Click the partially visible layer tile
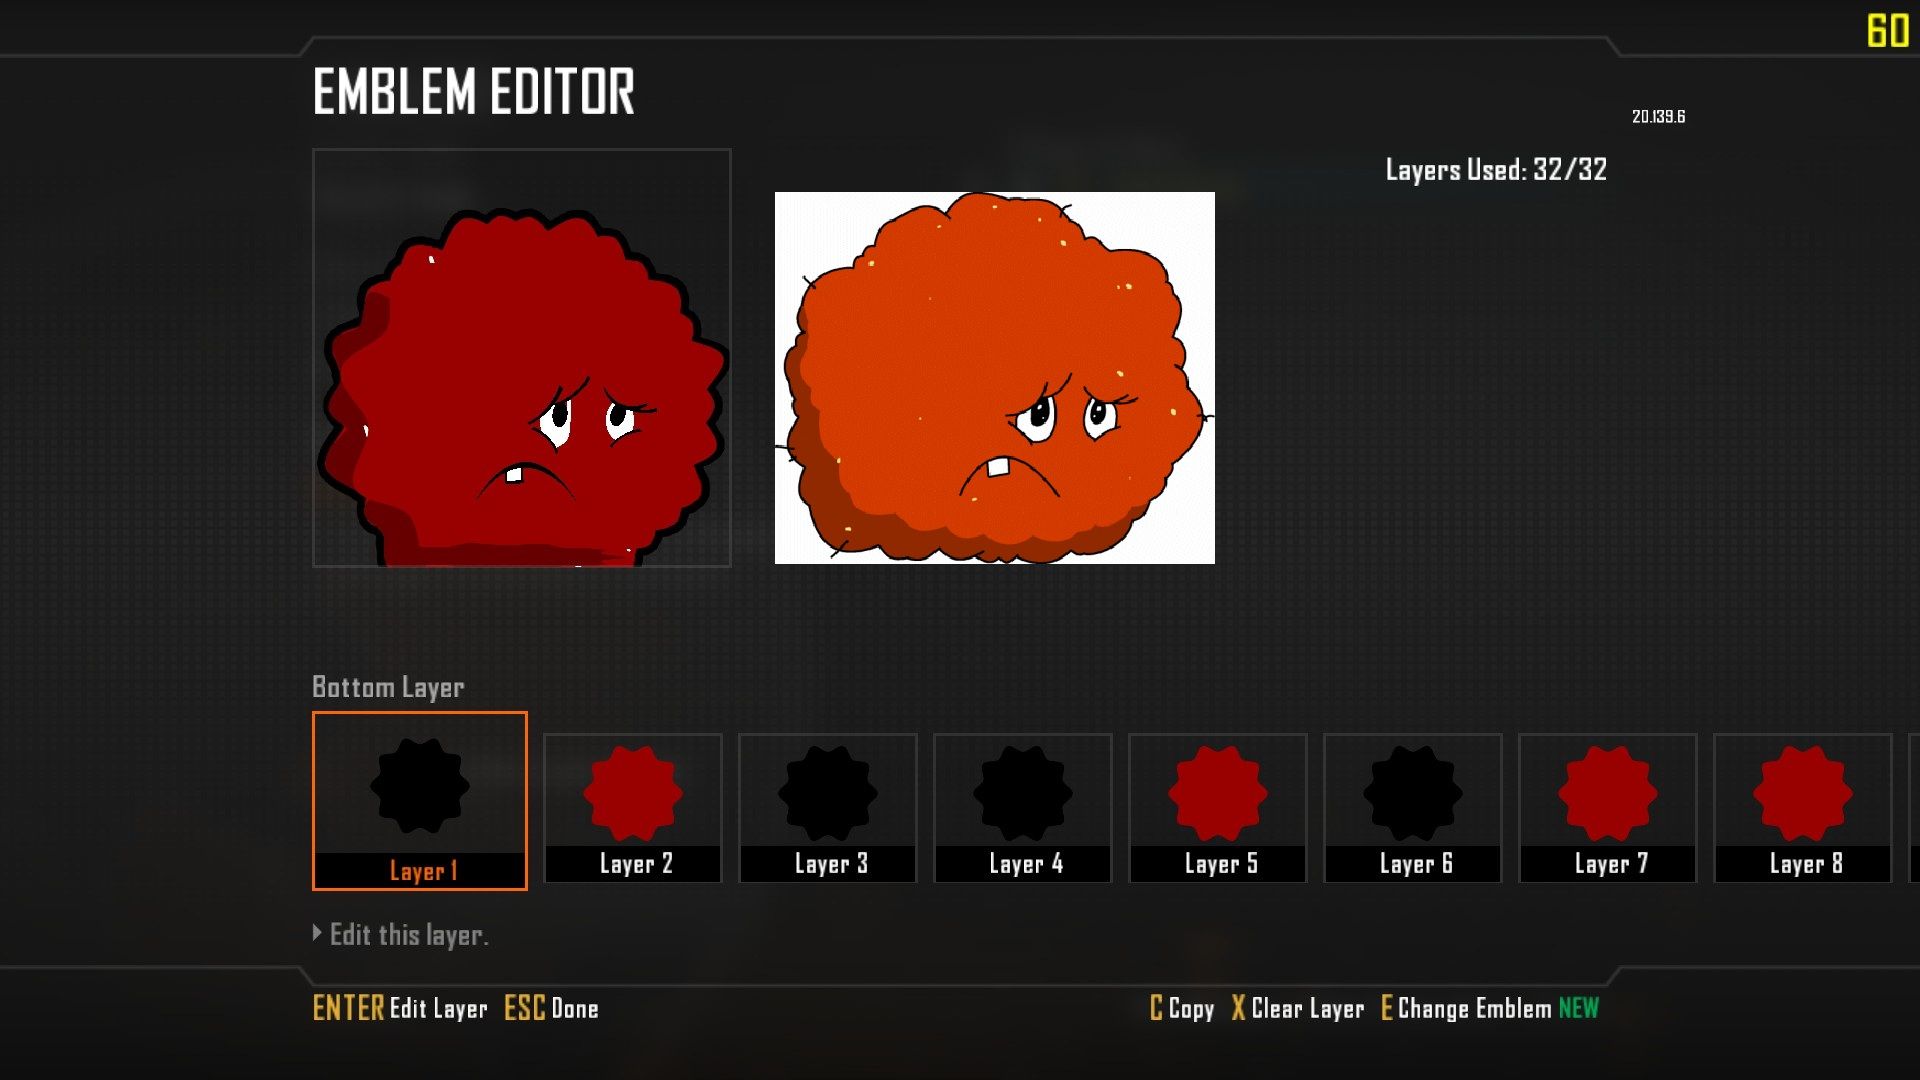The image size is (1920, 1080). [x=1914, y=808]
